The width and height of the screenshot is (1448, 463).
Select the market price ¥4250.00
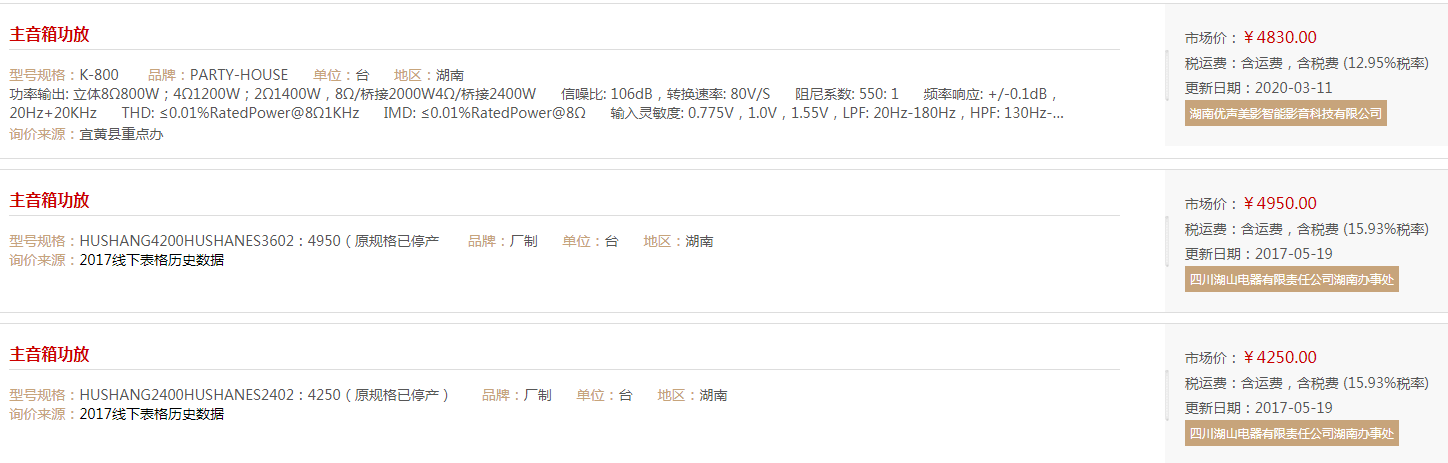[x=1280, y=357]
